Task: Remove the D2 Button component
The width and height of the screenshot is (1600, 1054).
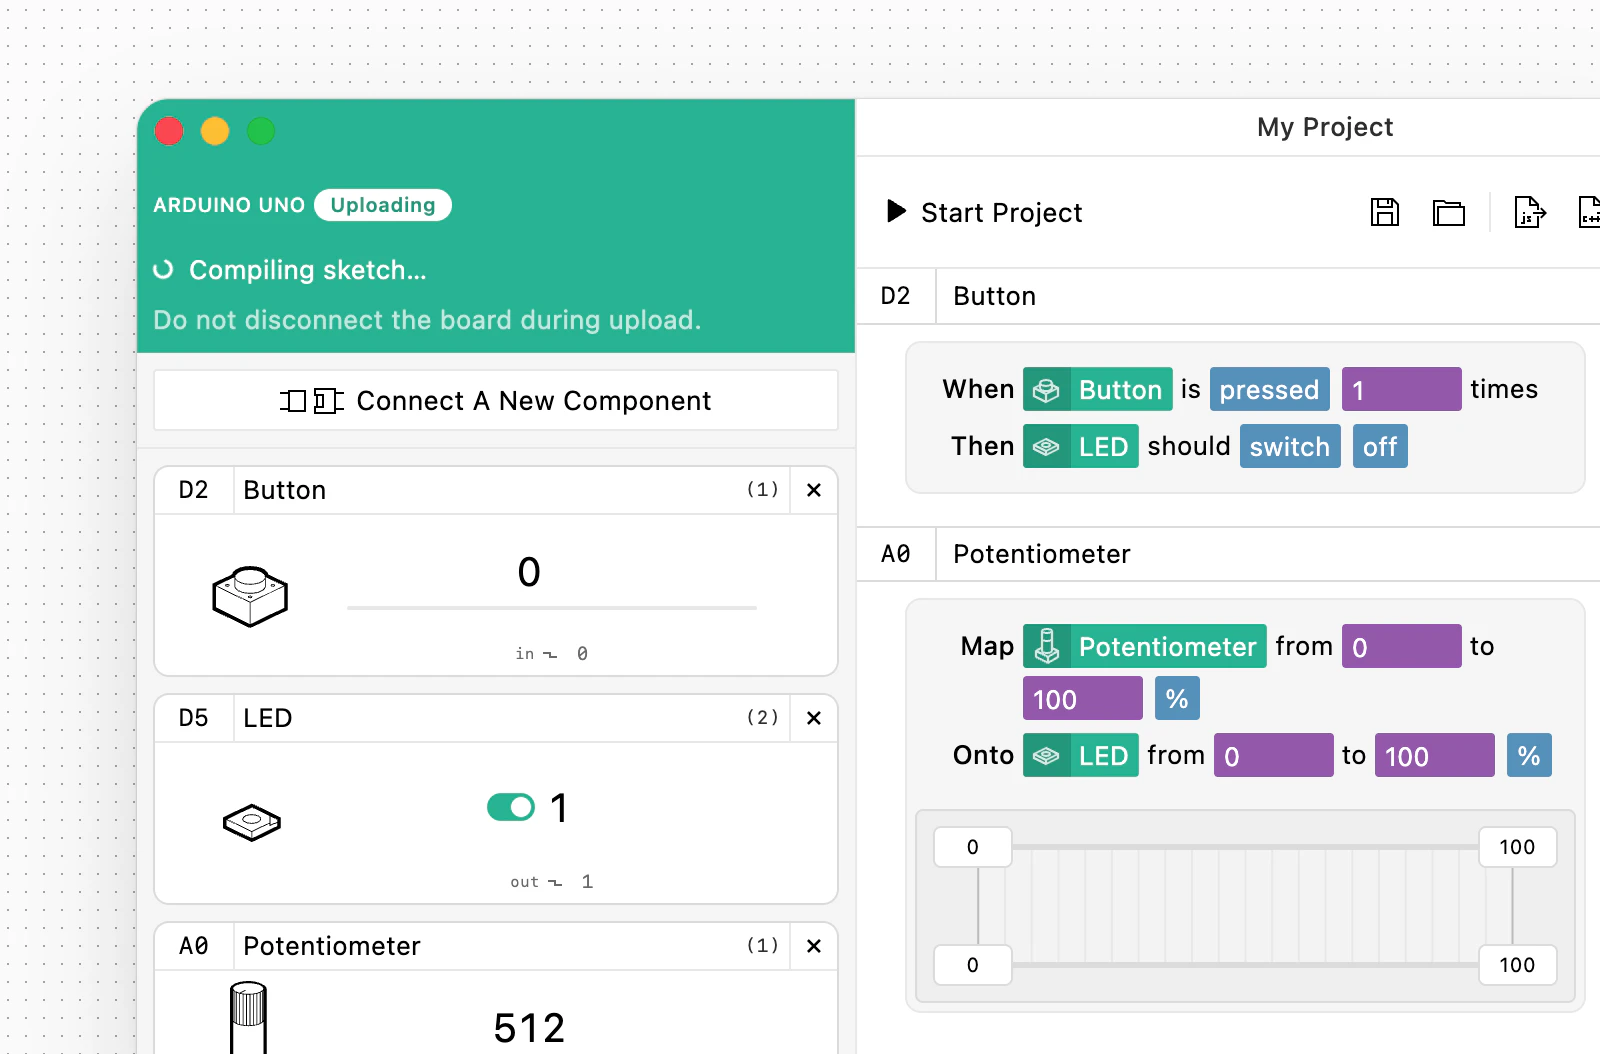Action: (x=814, y=490)
